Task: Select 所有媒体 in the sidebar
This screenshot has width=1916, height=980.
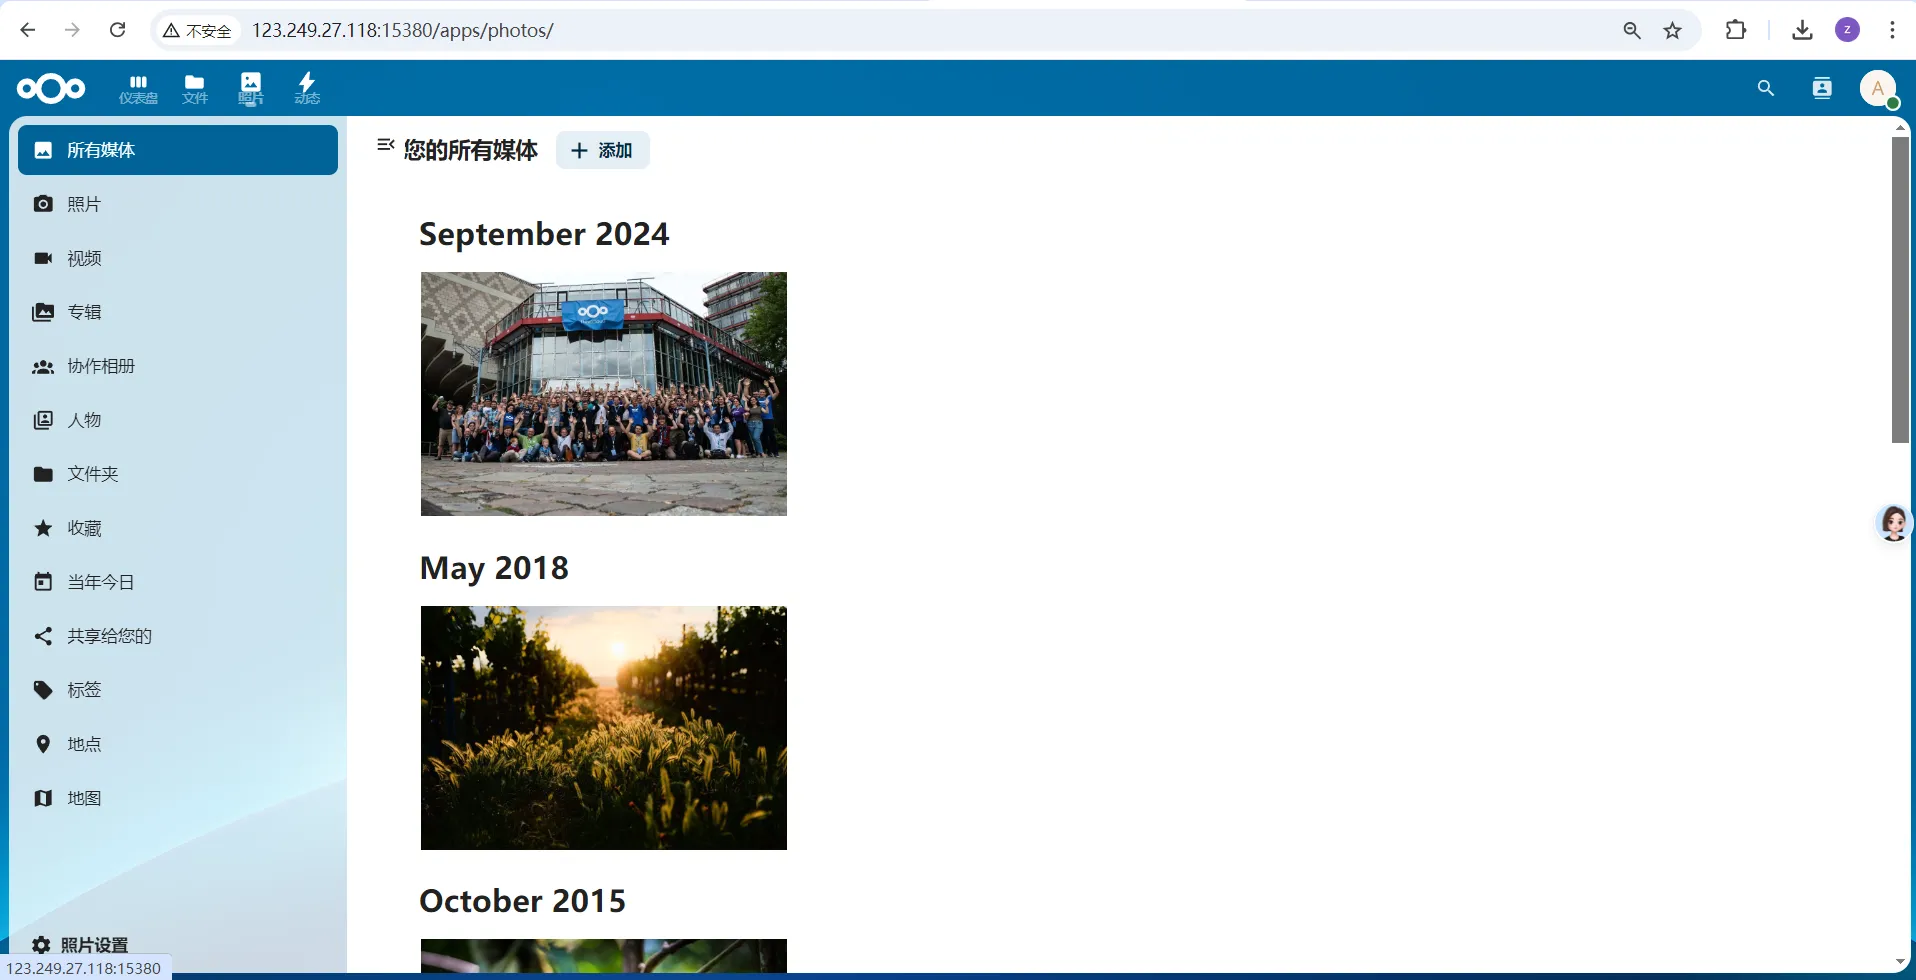Action: 178,150
